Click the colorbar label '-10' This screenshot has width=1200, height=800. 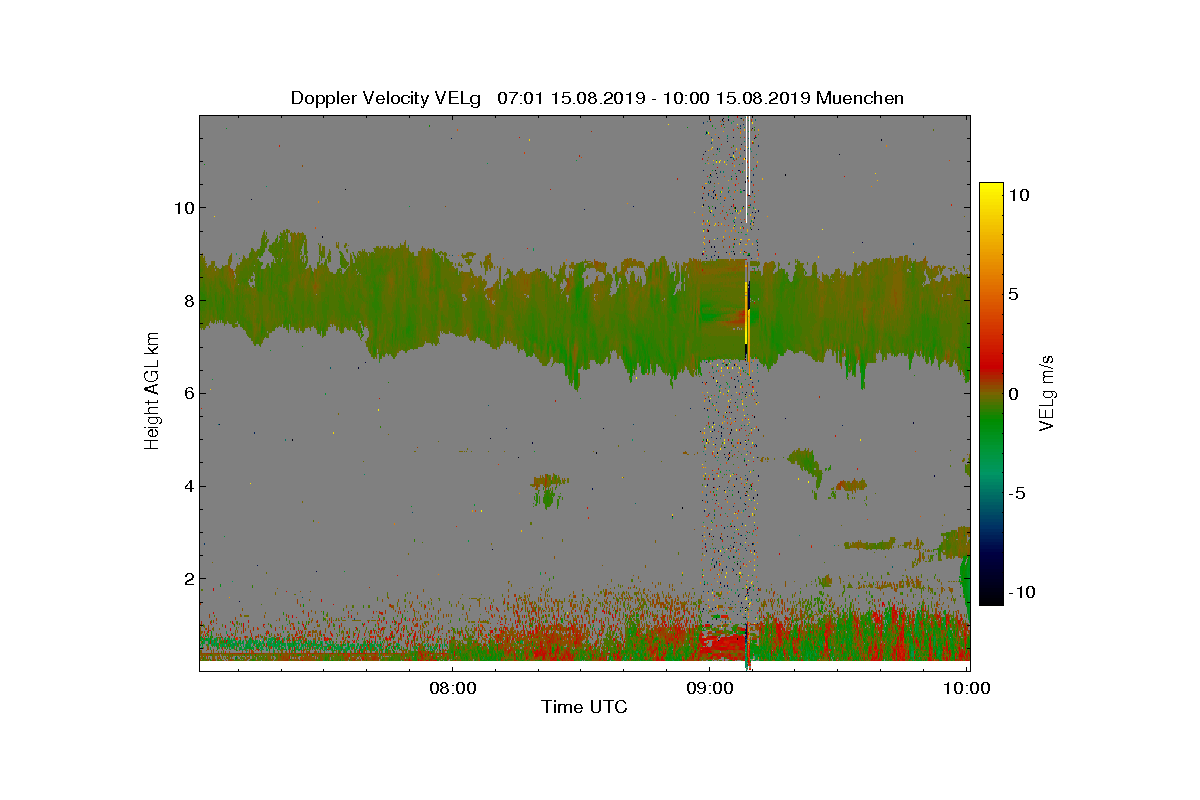[x=1020, y=592]
